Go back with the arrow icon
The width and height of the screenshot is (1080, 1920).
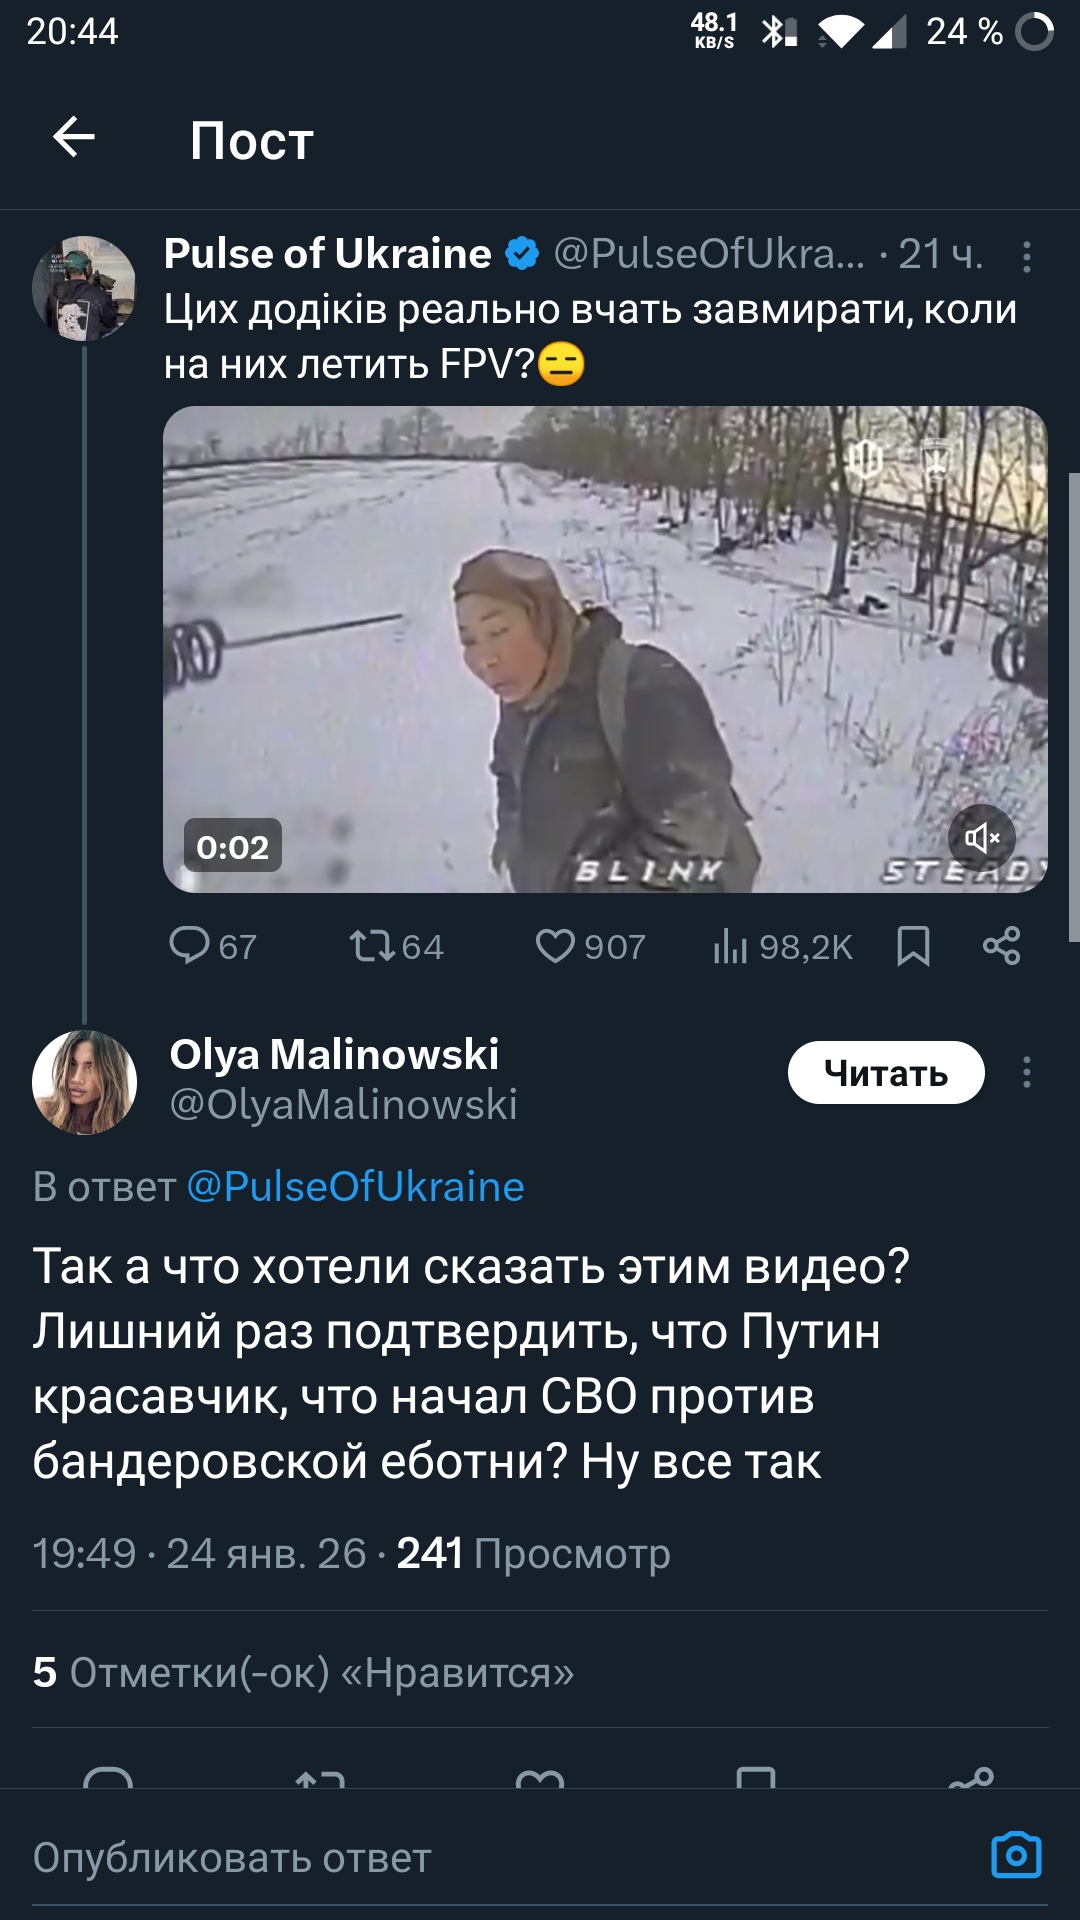coord(74,137)
